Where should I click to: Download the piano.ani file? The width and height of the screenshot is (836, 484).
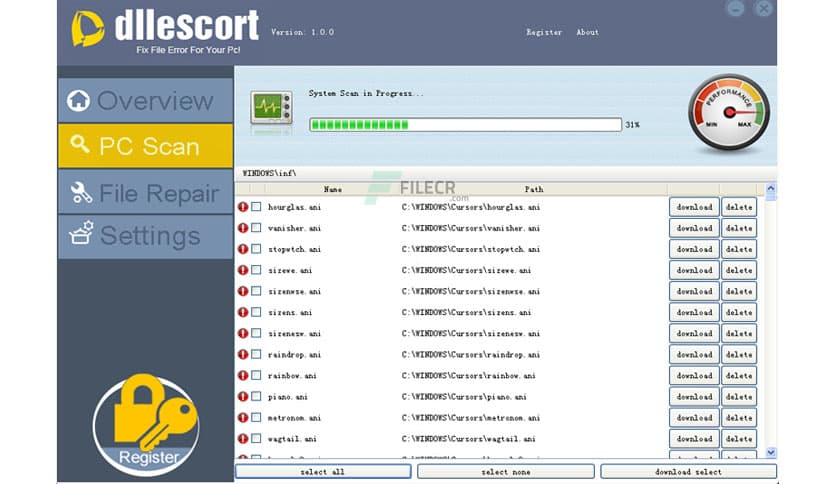pos(694,397)
